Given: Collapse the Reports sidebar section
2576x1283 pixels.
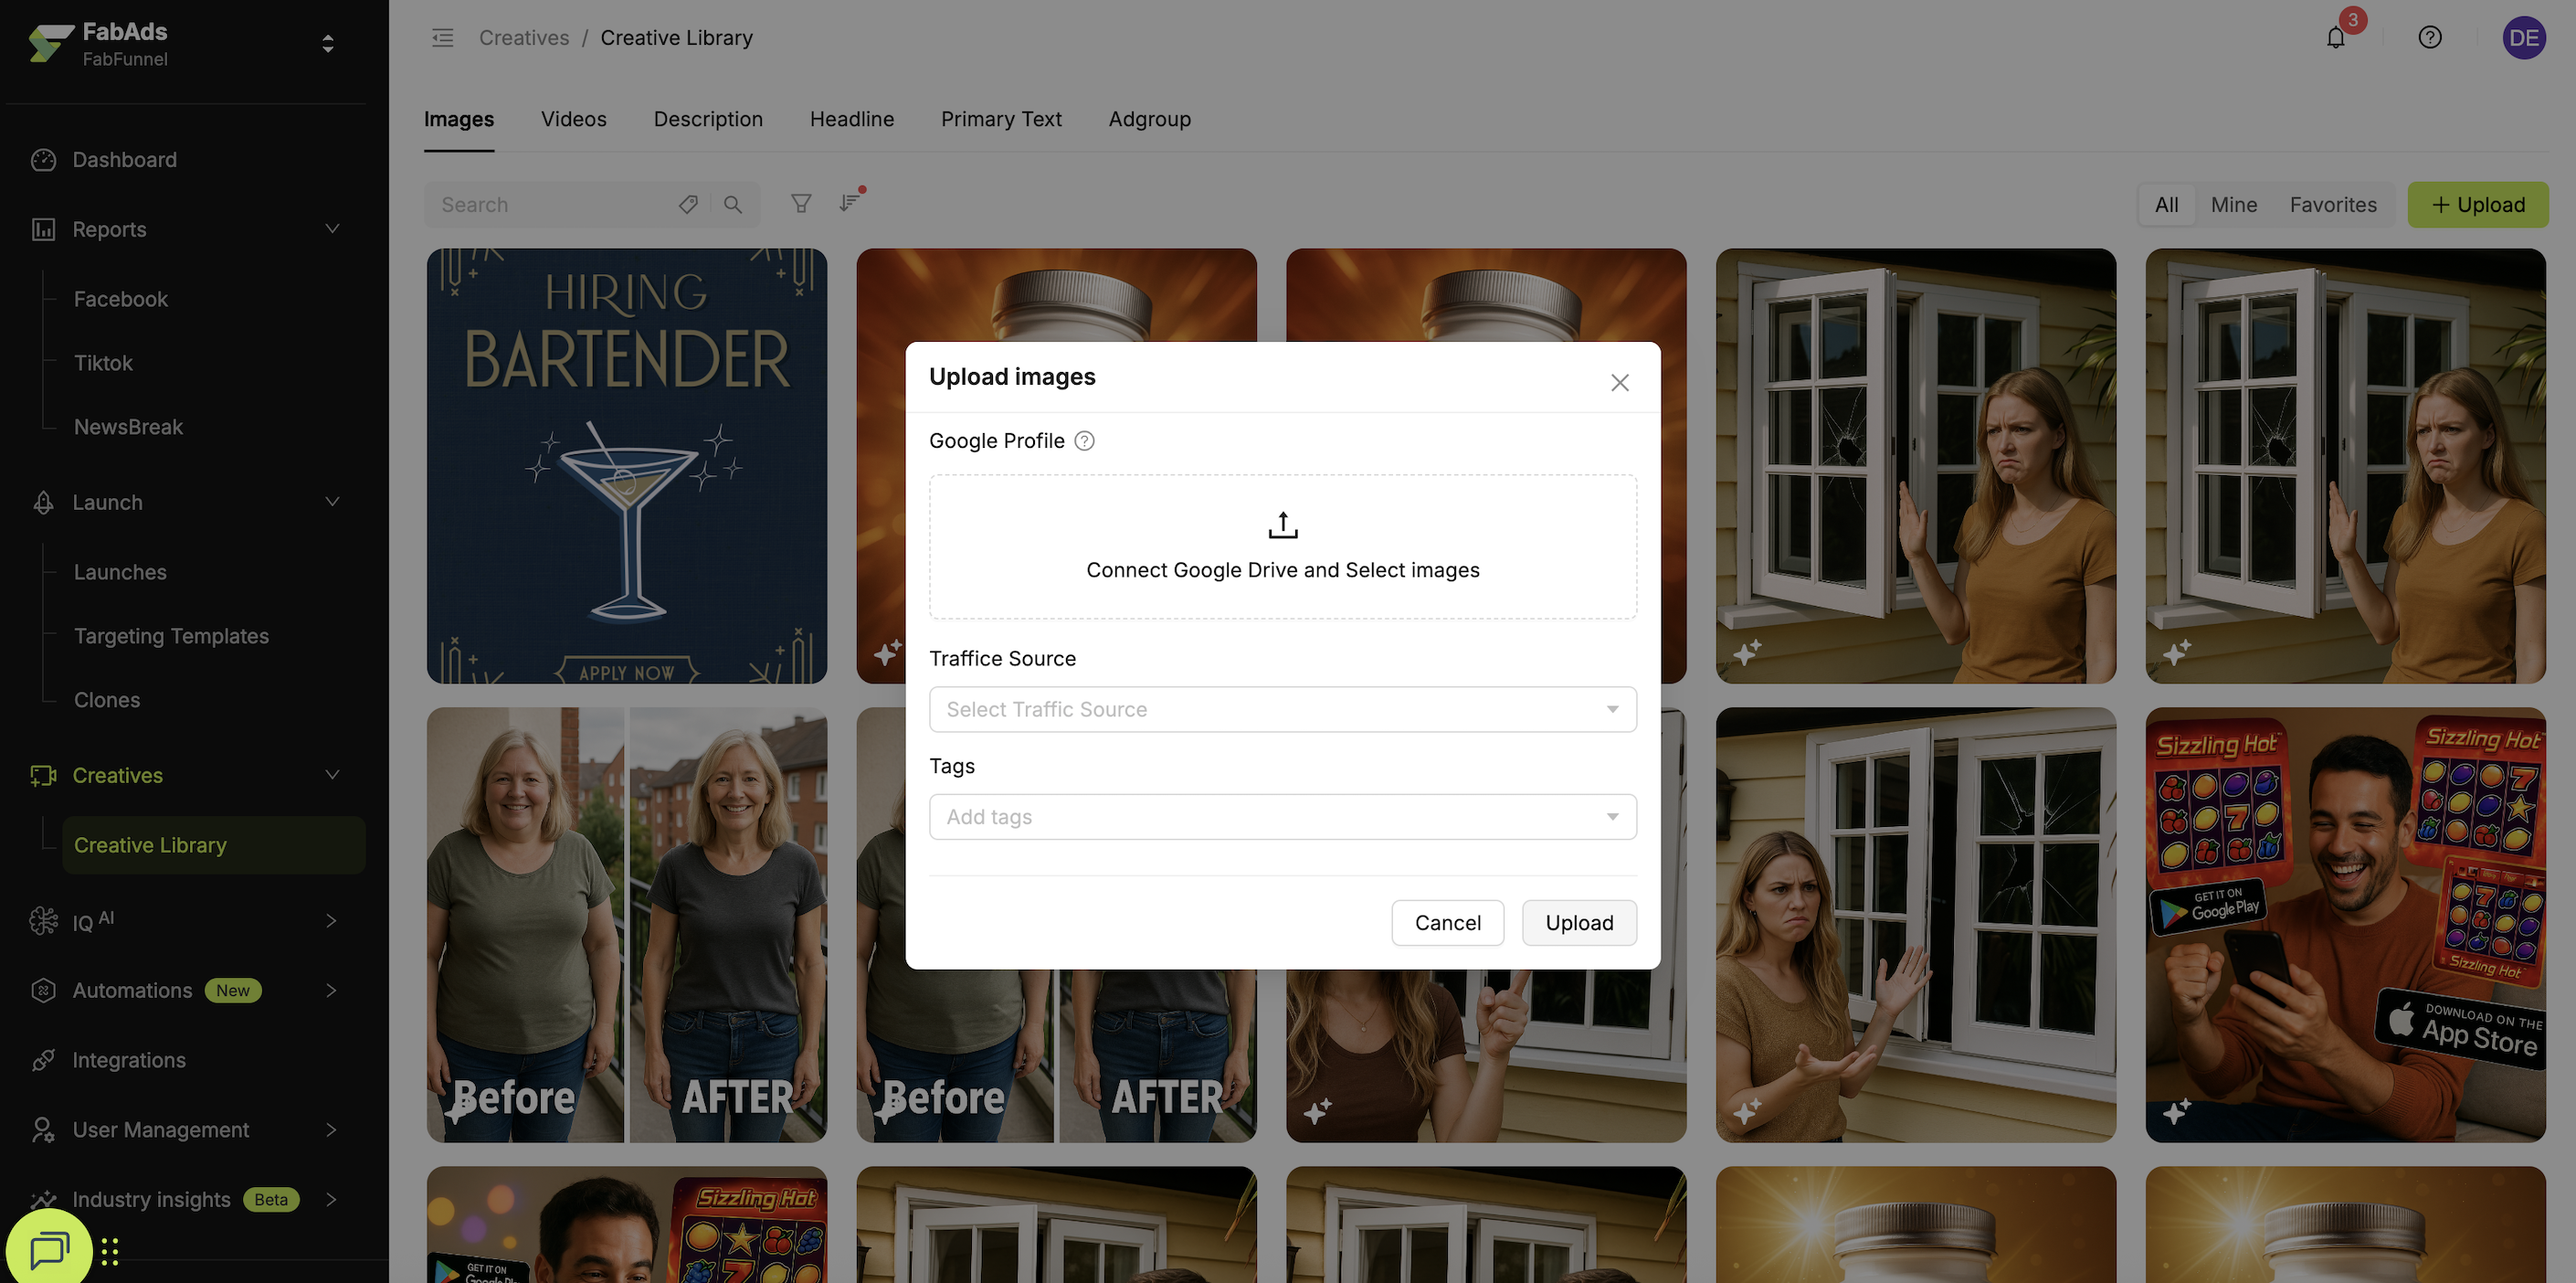Looking at the screenshot, I should click(332, 229).
